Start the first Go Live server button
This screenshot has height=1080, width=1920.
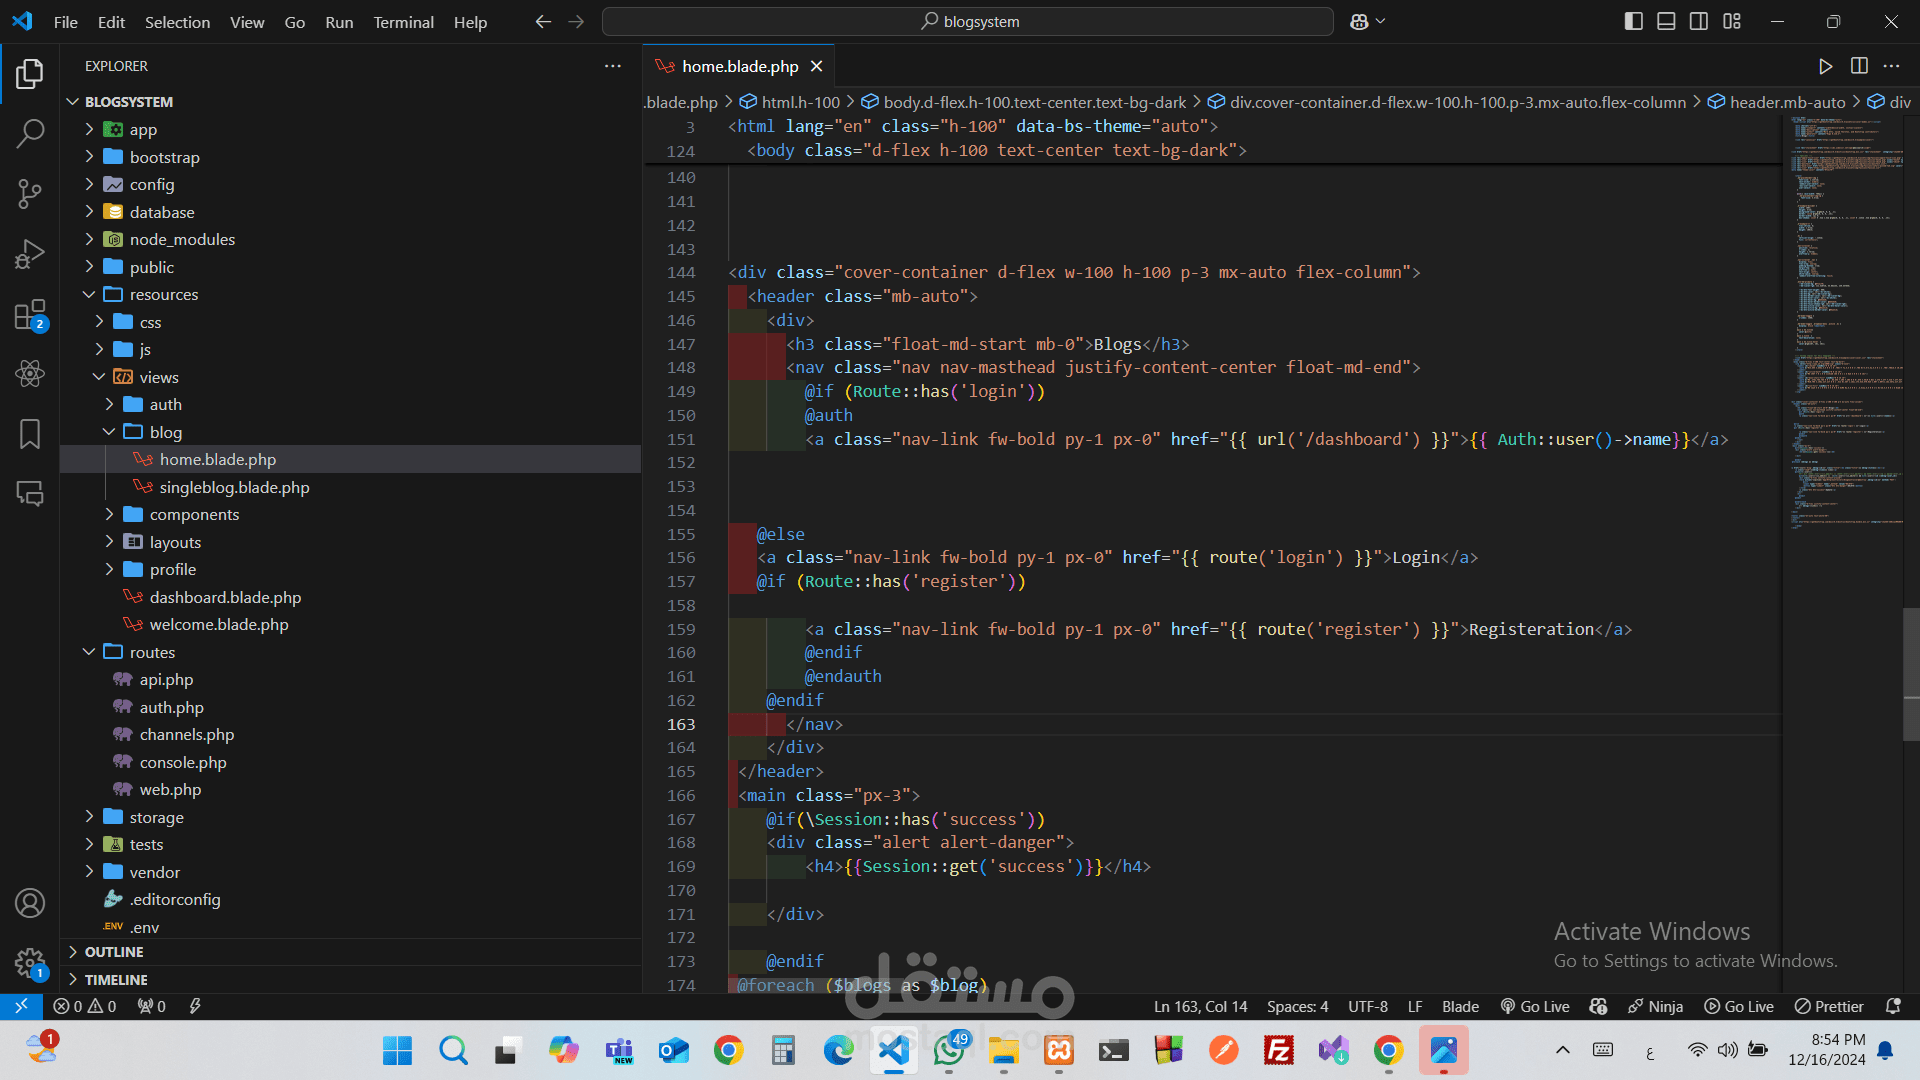(x=1535, y=1006)
